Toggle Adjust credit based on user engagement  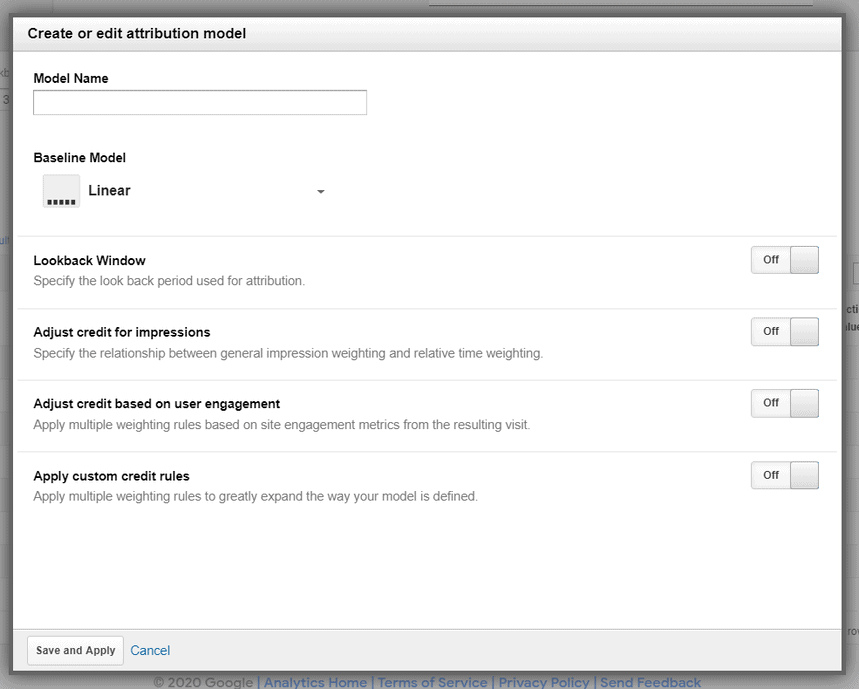point(784,403)
